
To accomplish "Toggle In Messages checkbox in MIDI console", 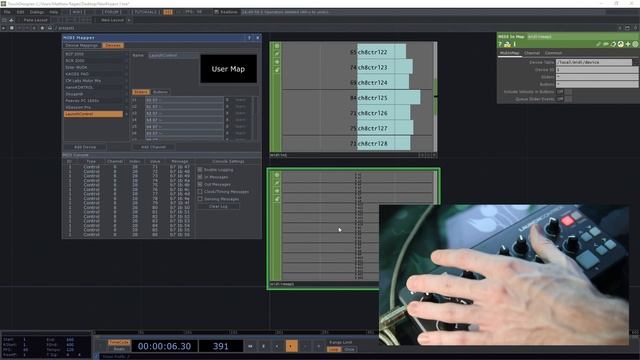I will (x=200, y=177).
